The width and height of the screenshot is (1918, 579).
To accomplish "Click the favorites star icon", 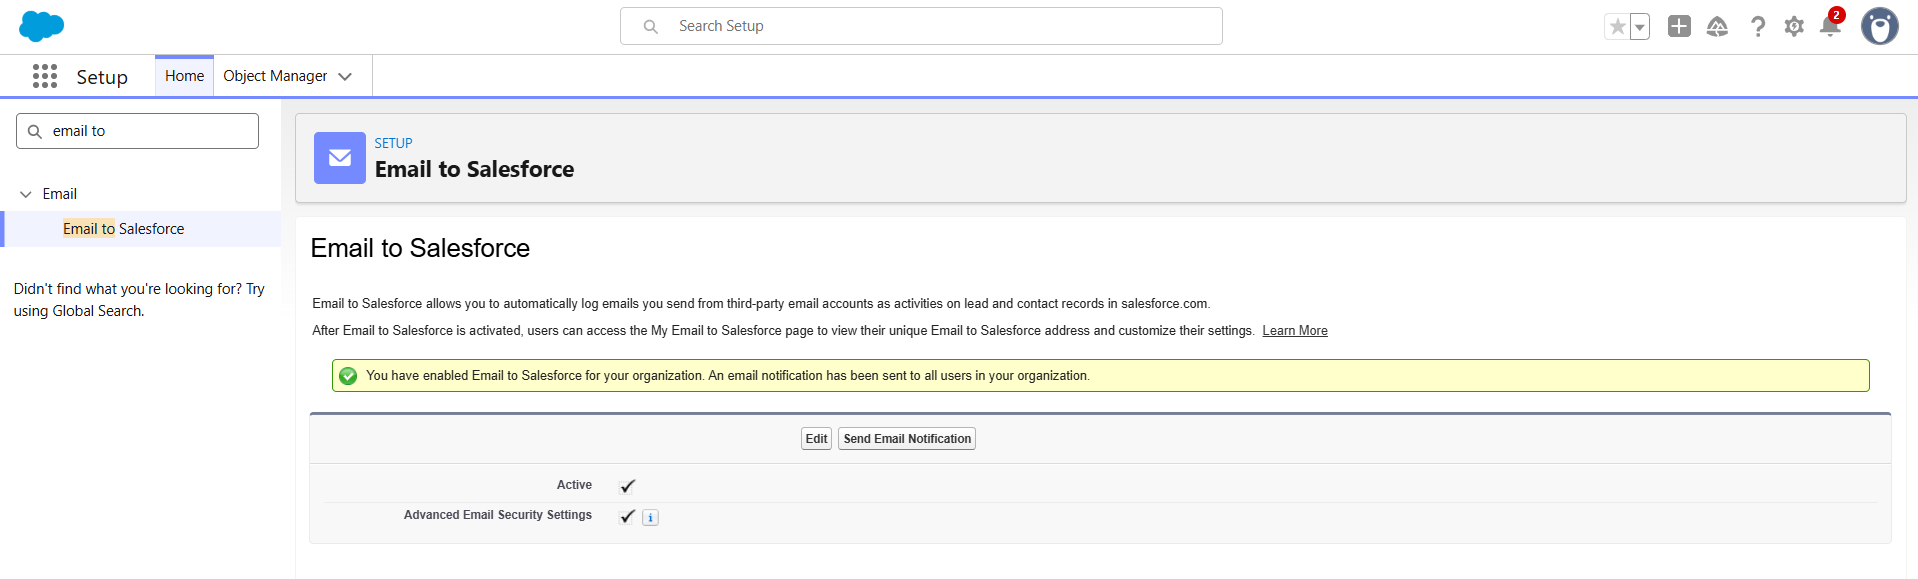I will (1617, 27).
